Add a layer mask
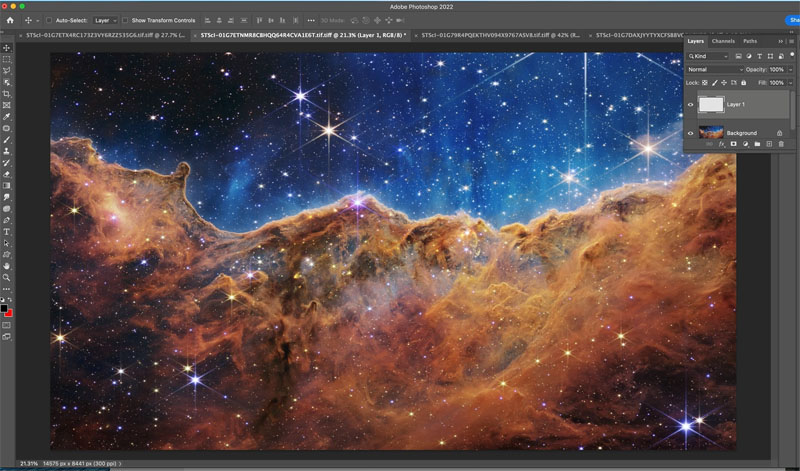This screenshot has width=800, height=471. click(x=734, y=144)
